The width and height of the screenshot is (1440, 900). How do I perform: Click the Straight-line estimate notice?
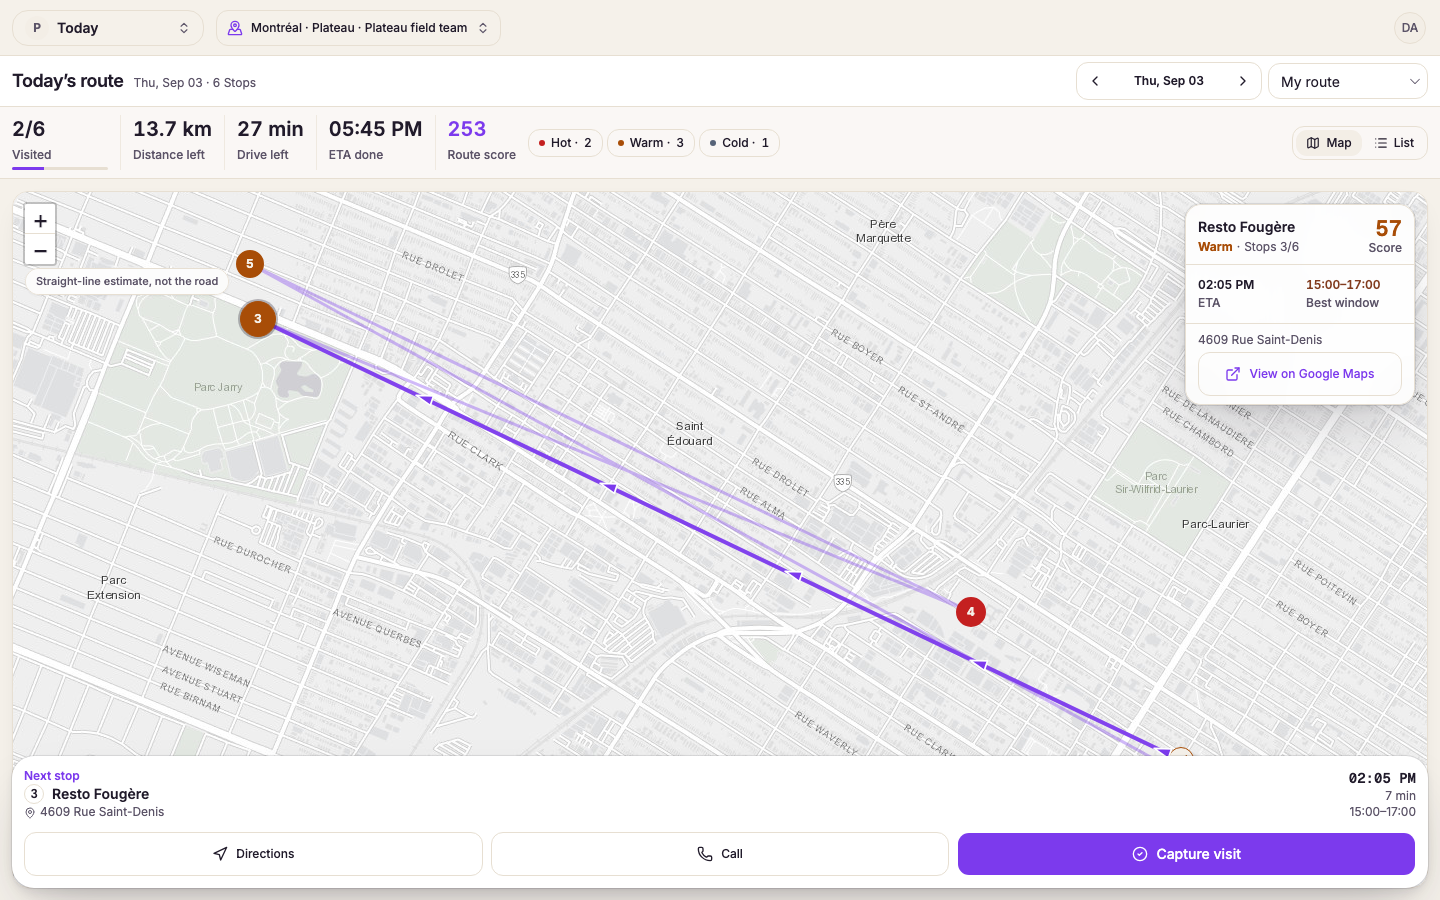point(127,281)
